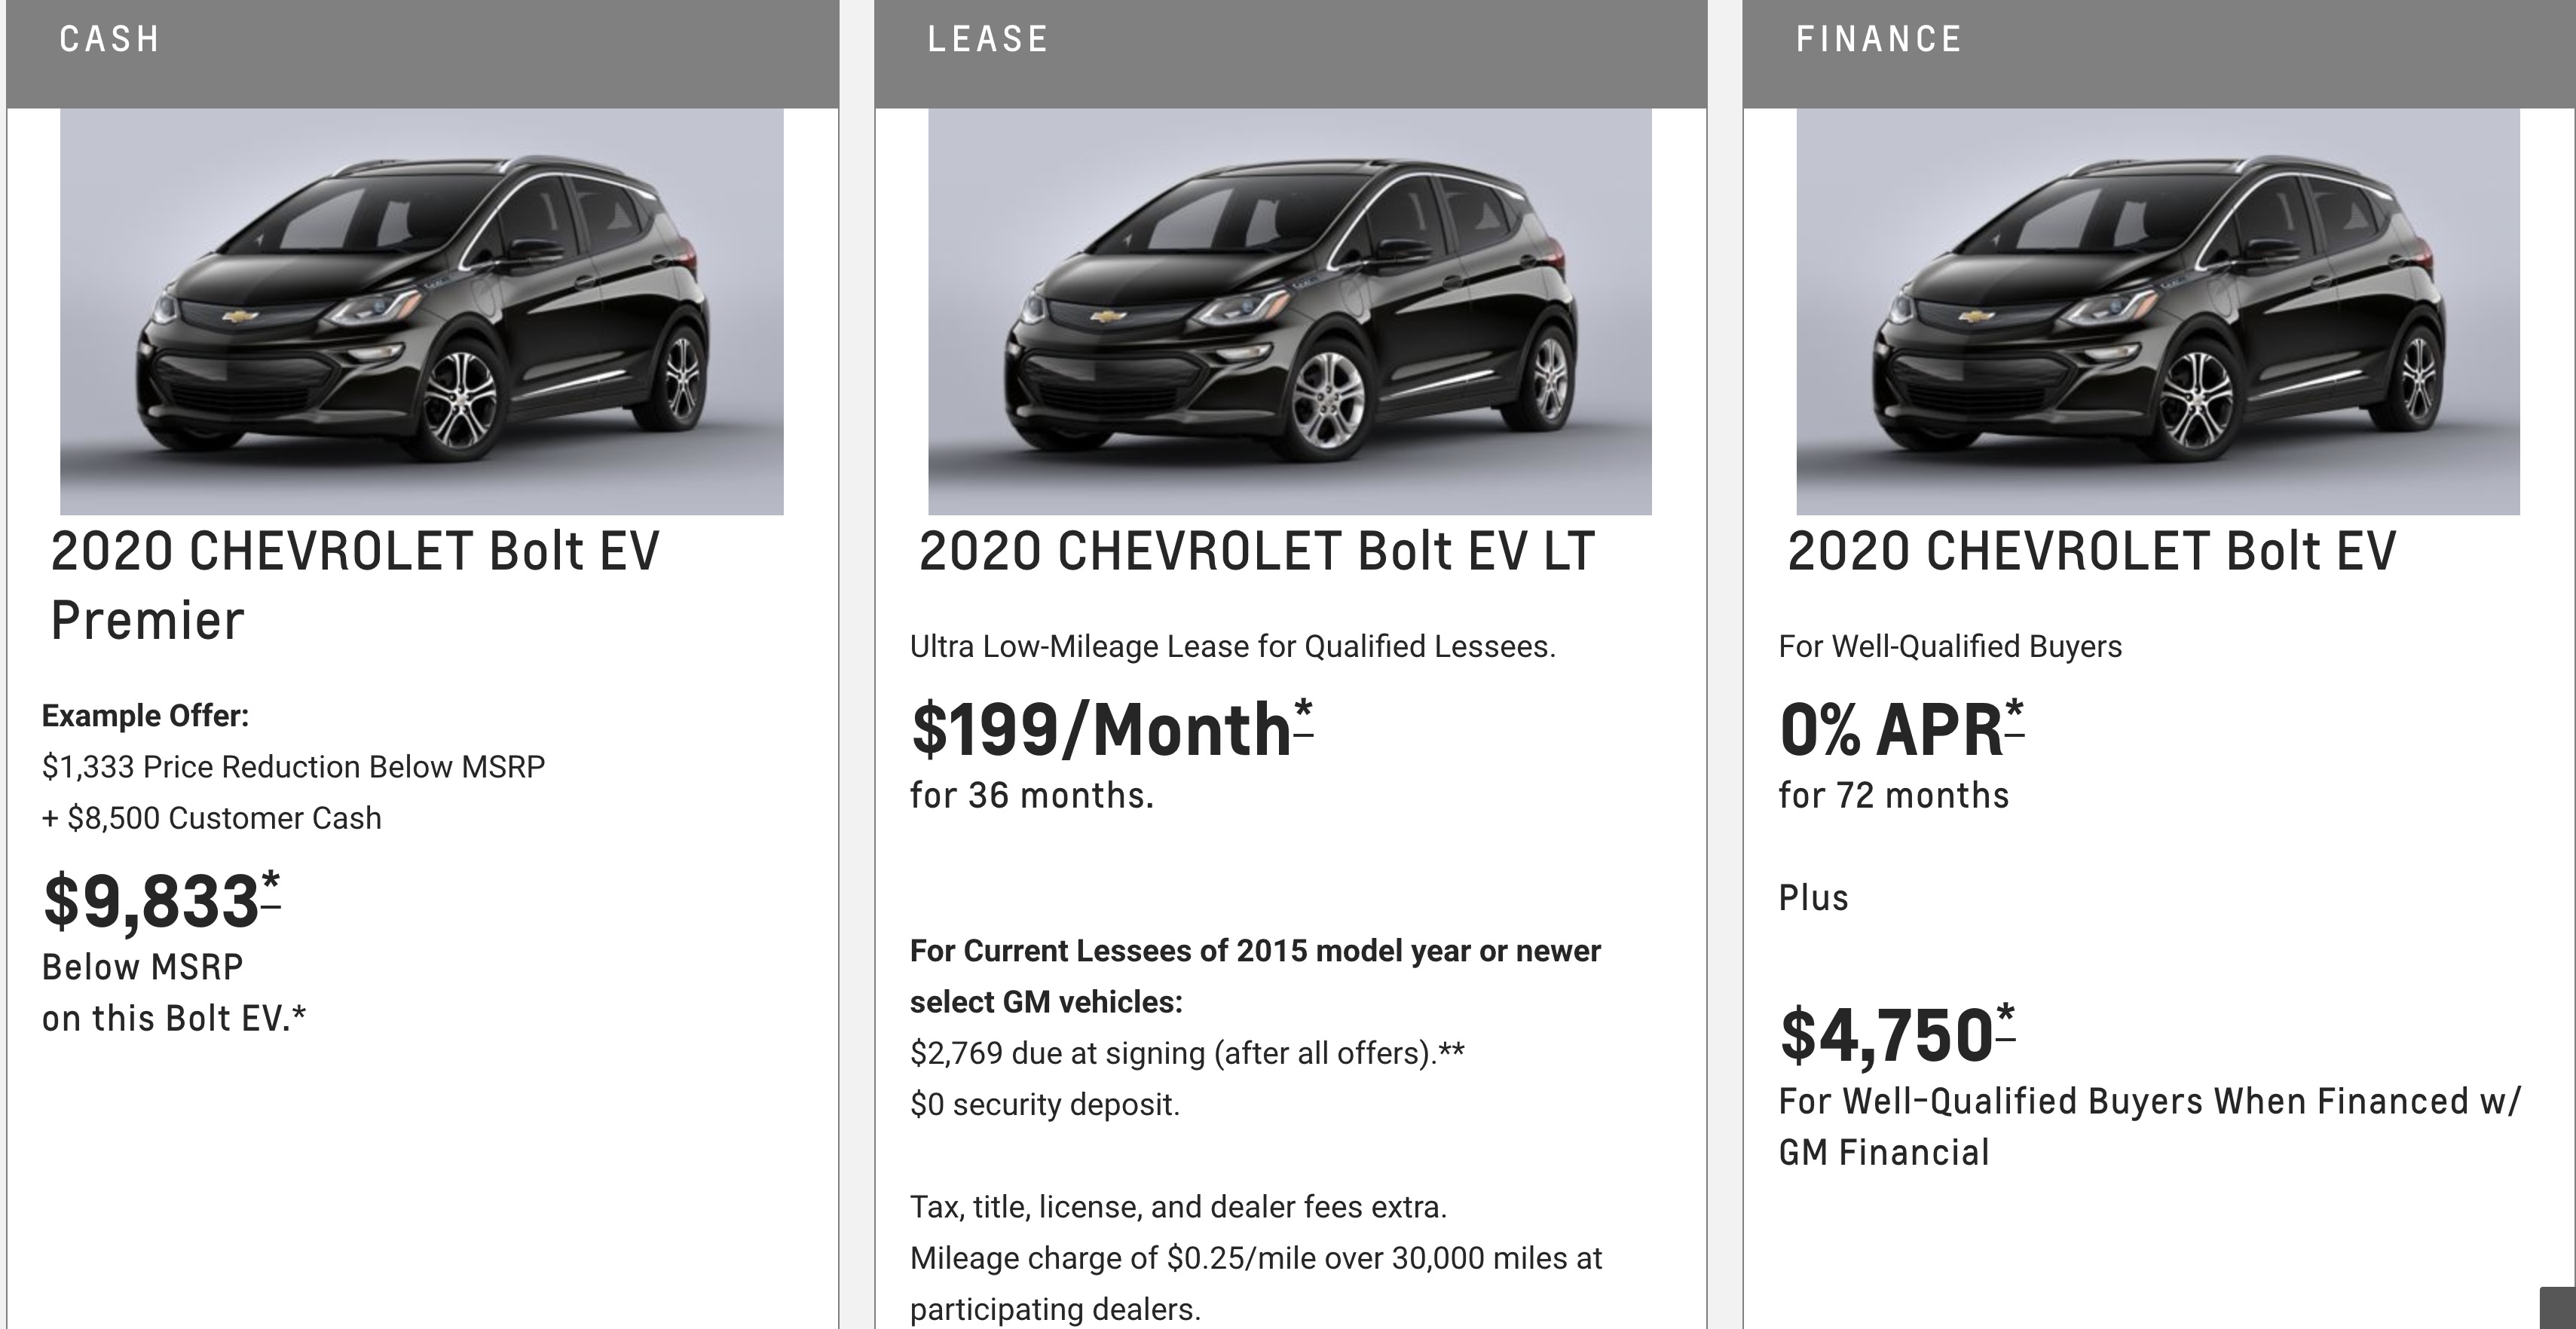Select the LEASE offer header

tap(988, 40)
